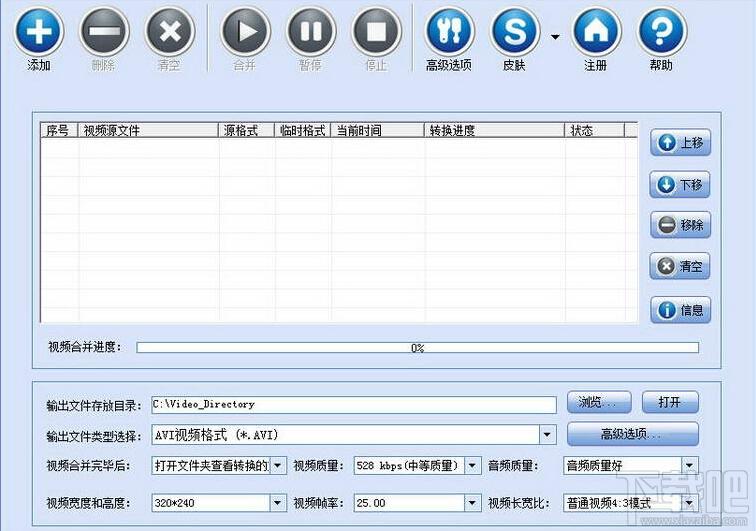Click the 停止 (Stop) icon
The height and width of the screenshot is (531, 756).
[376, 31]
